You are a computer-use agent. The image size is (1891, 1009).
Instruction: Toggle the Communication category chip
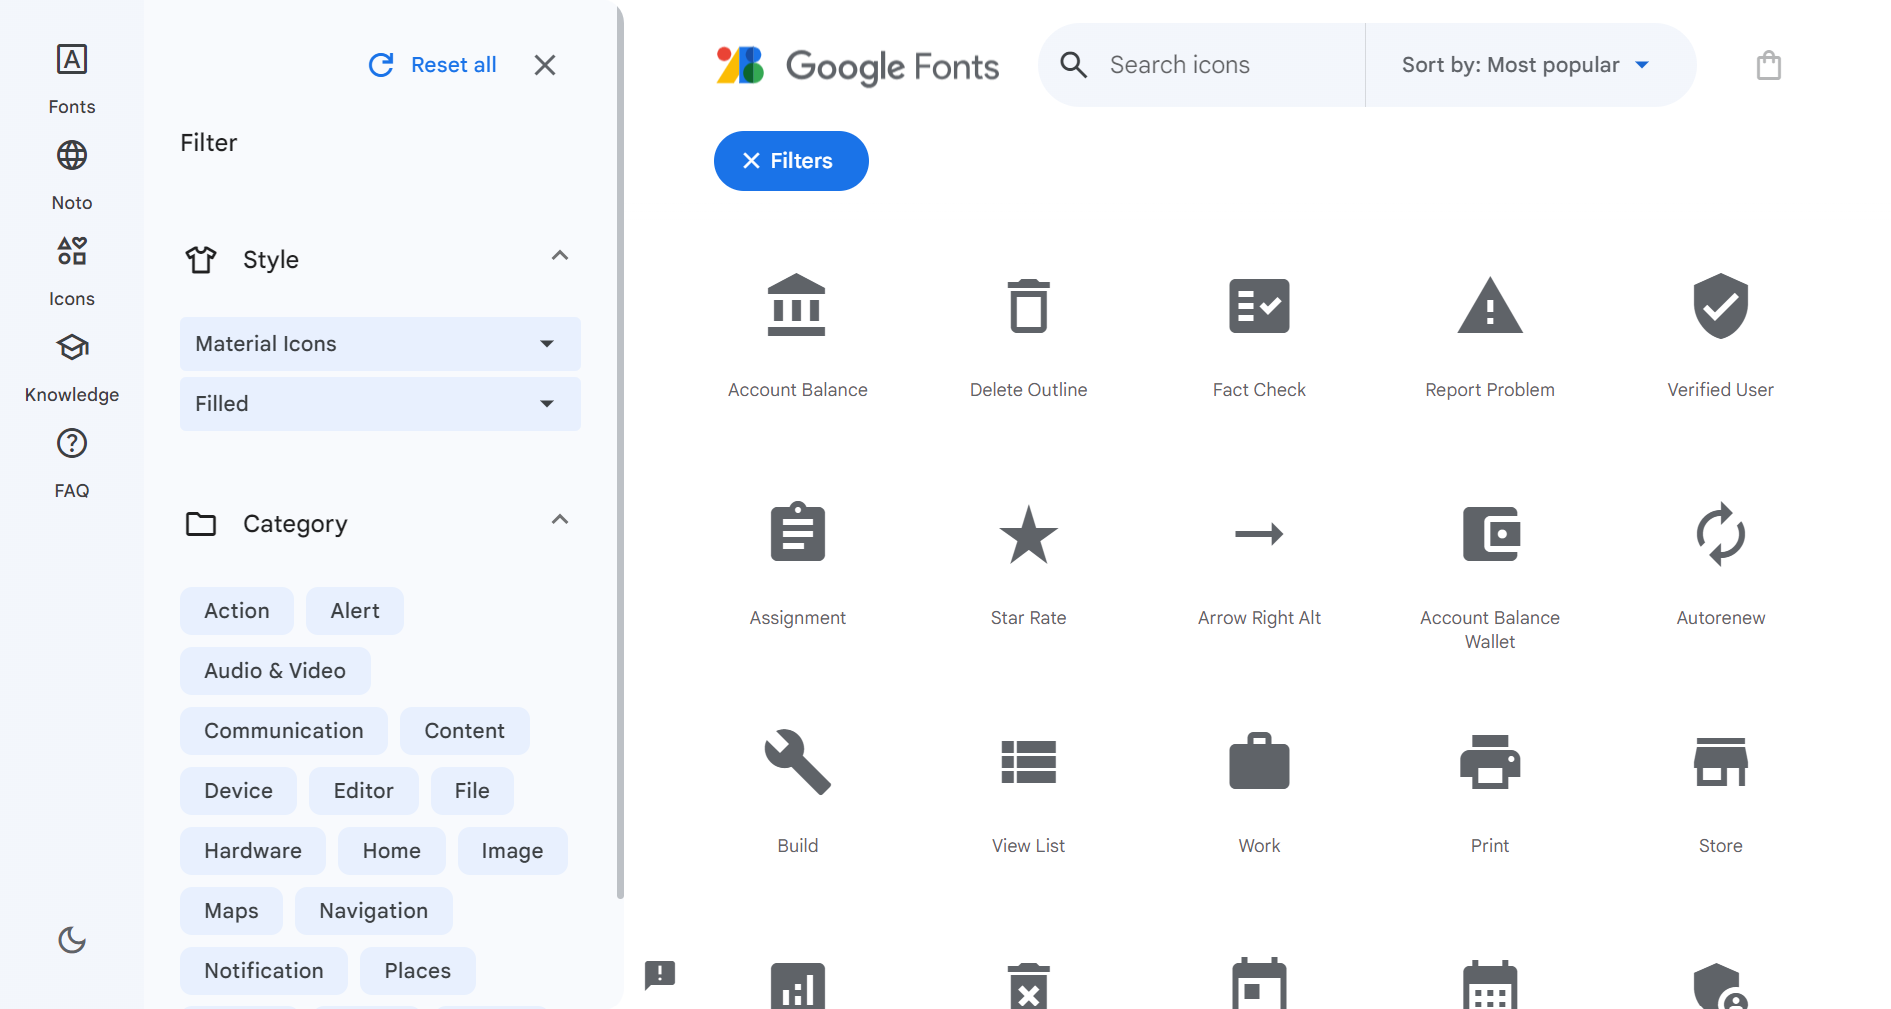point(284,731)
